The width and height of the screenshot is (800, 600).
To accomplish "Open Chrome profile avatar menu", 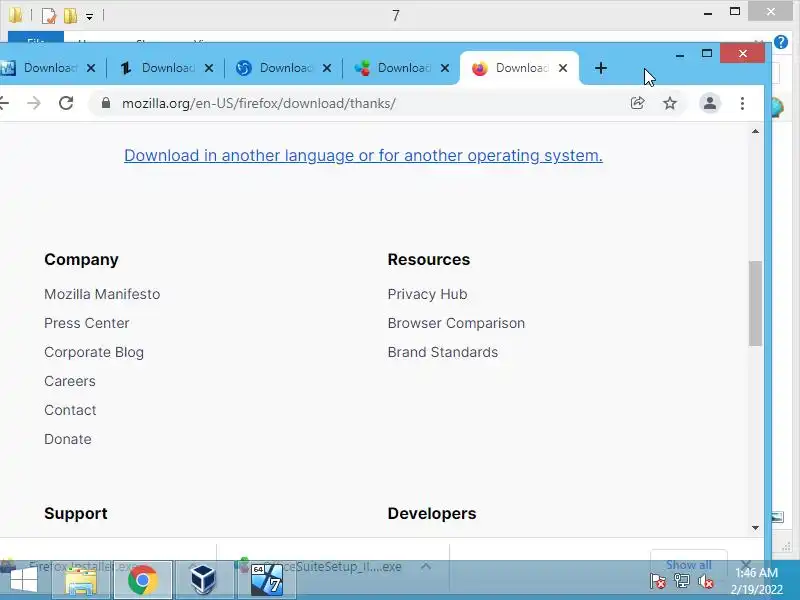I will [x=710, y=104].
